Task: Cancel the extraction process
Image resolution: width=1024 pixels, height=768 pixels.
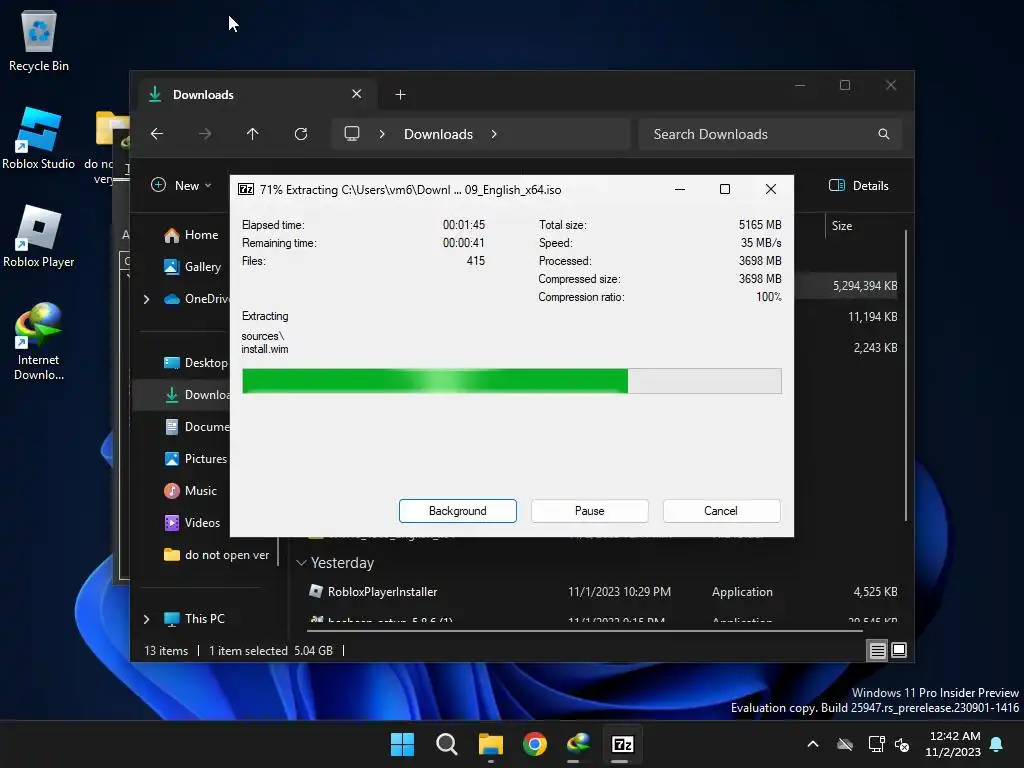Action: [721, 511]
